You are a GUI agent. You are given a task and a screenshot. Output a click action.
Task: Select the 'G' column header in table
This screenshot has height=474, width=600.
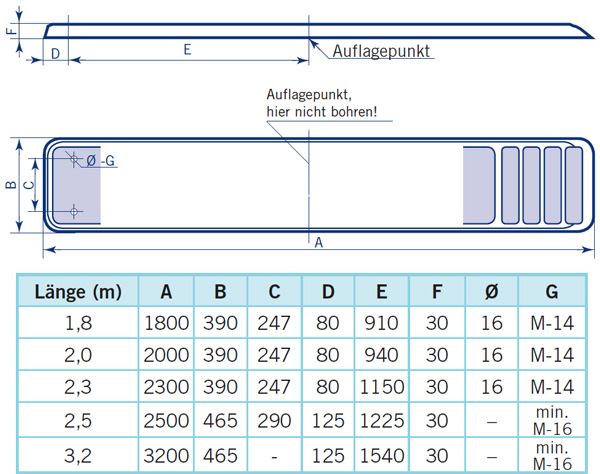tap(551, 292)
